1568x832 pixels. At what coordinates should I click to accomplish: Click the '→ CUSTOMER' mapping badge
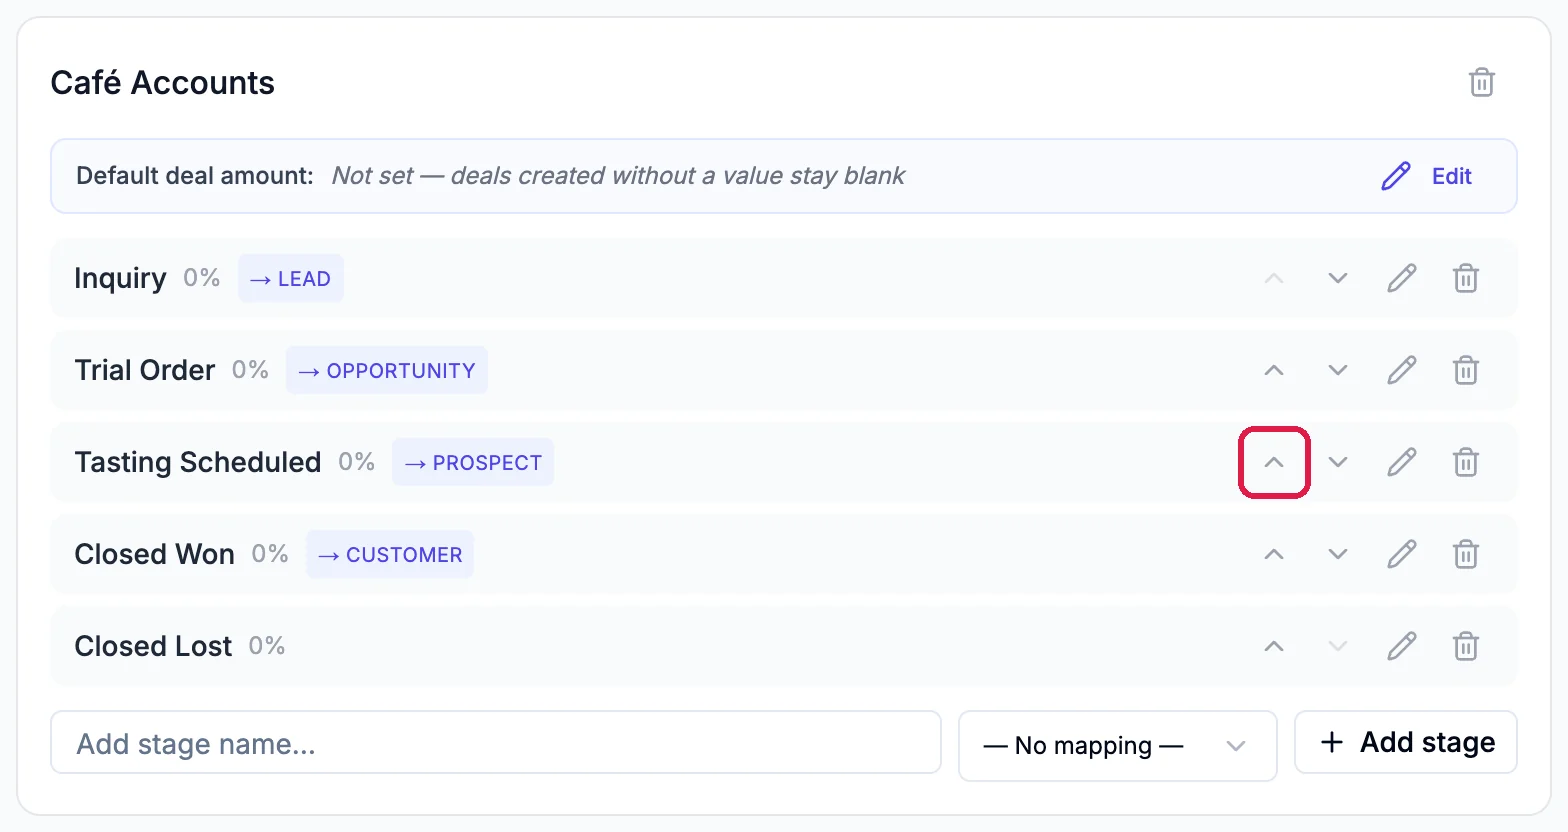click(x=390, y=554)
